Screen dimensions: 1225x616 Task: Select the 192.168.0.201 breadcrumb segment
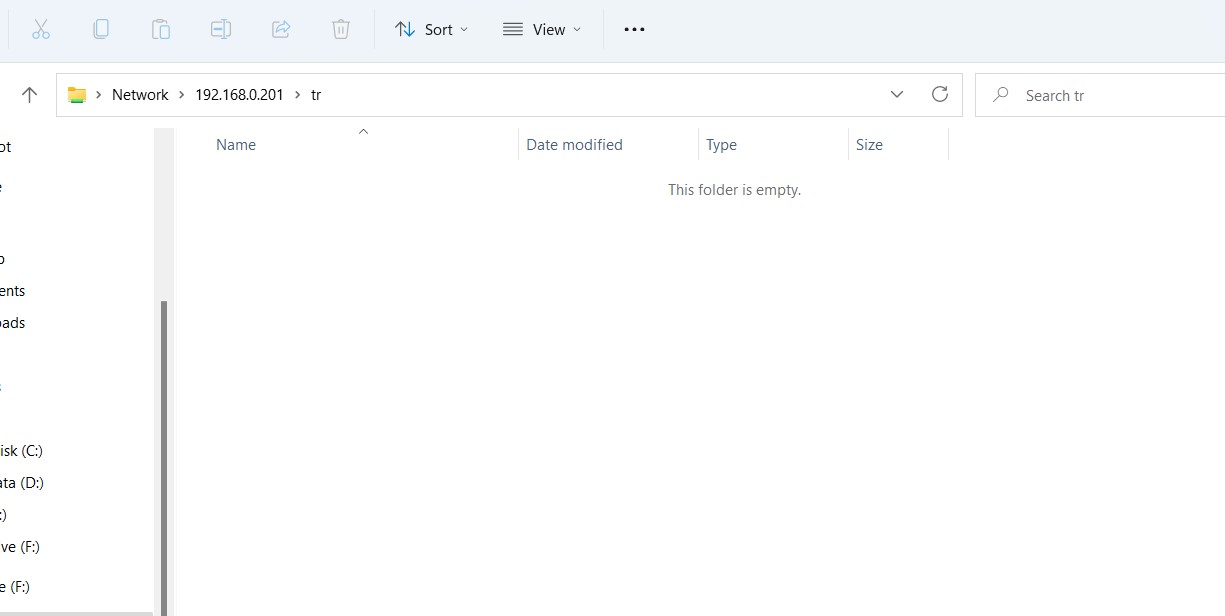[239, 95]
